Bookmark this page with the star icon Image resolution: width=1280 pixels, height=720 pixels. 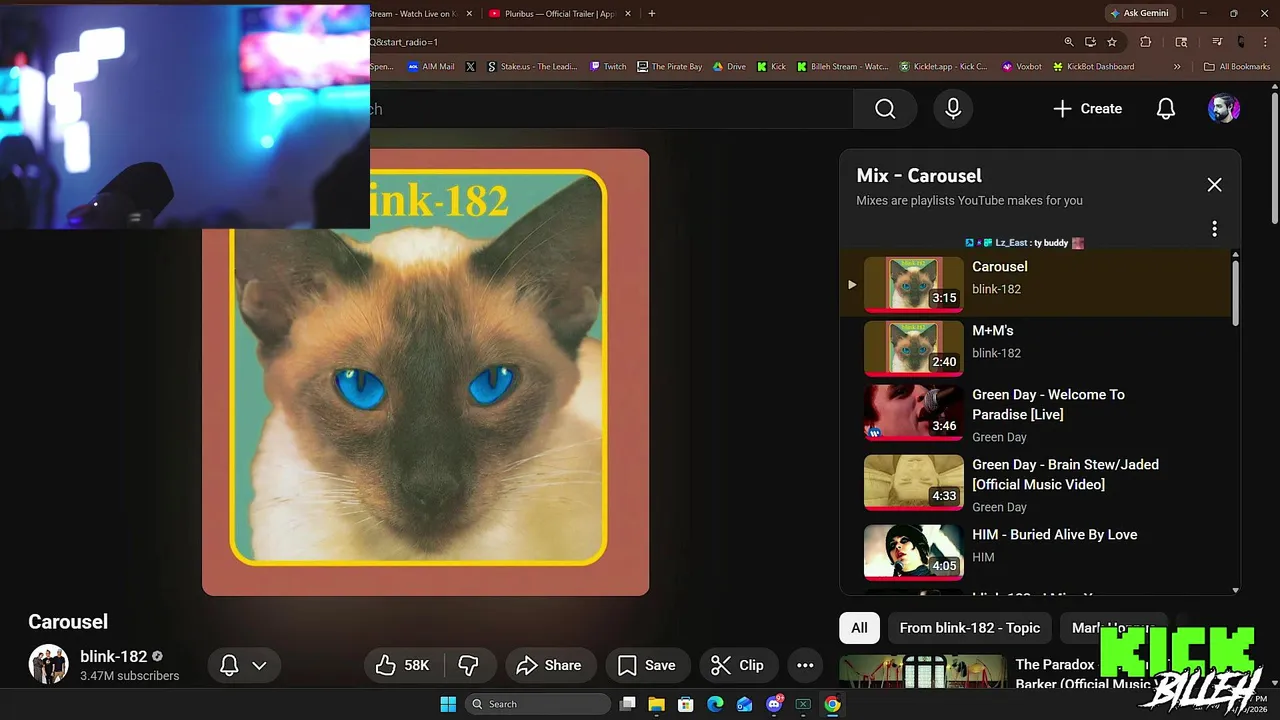coord(1112,42)
